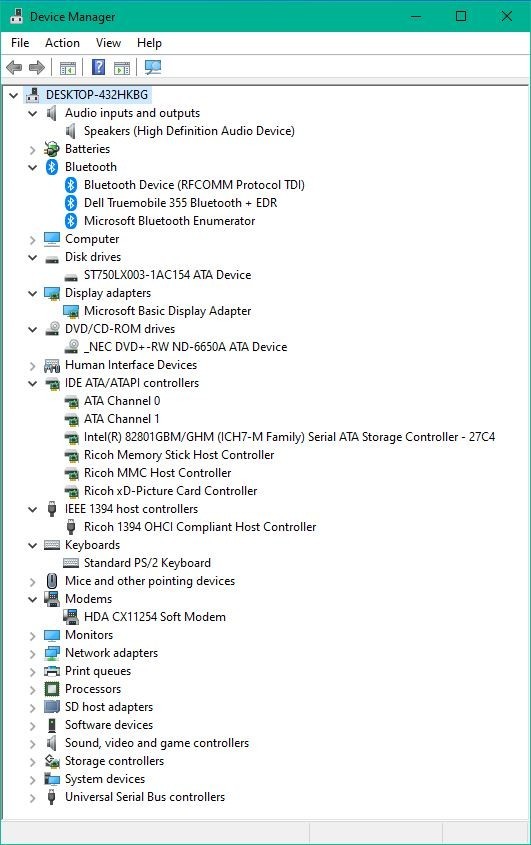
Task: Open the View menu
Action: click(x=108, y=43)
